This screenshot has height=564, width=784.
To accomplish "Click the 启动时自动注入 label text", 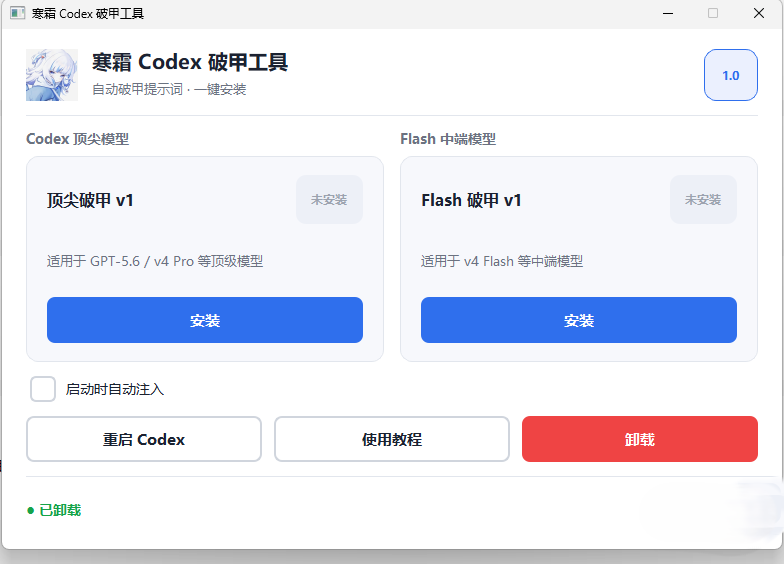I will (x=114, y=389).
